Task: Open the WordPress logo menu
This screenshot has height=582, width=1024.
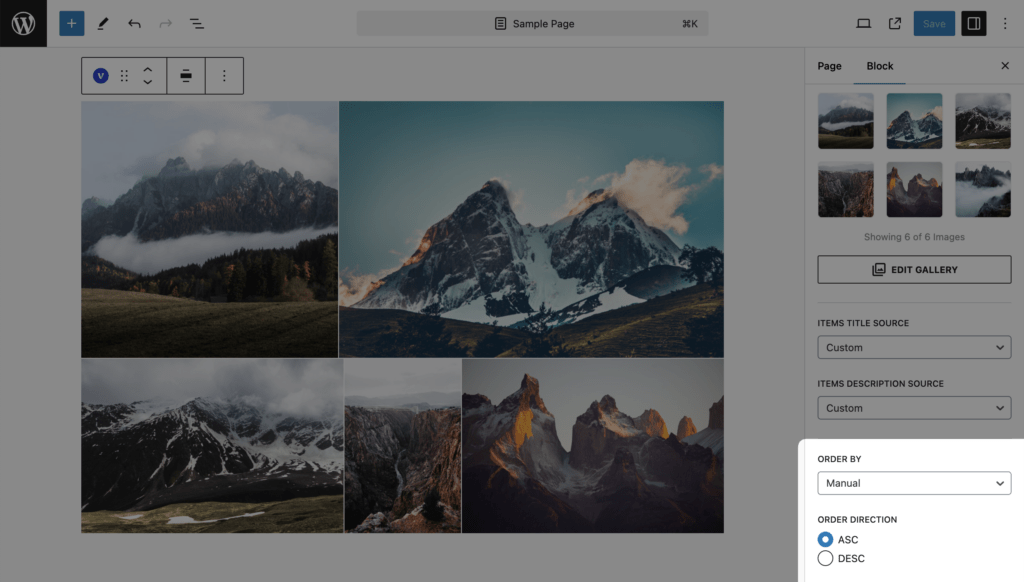Action: click(x=24, y=24)
